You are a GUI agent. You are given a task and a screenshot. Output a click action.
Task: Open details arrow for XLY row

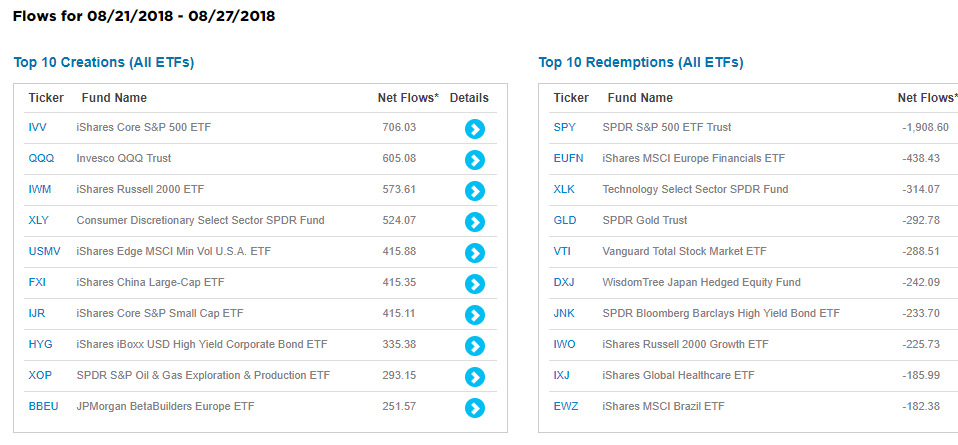475,222
